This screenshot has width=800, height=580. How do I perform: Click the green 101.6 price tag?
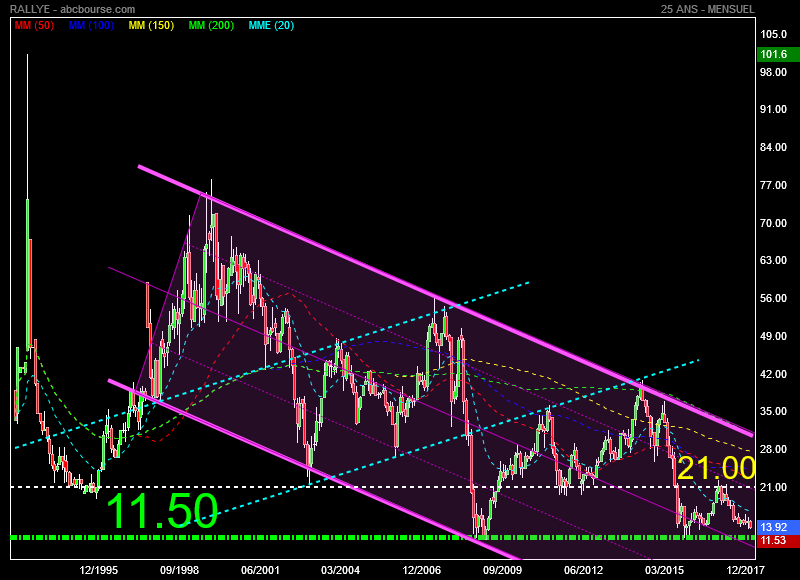pos(778,54)
